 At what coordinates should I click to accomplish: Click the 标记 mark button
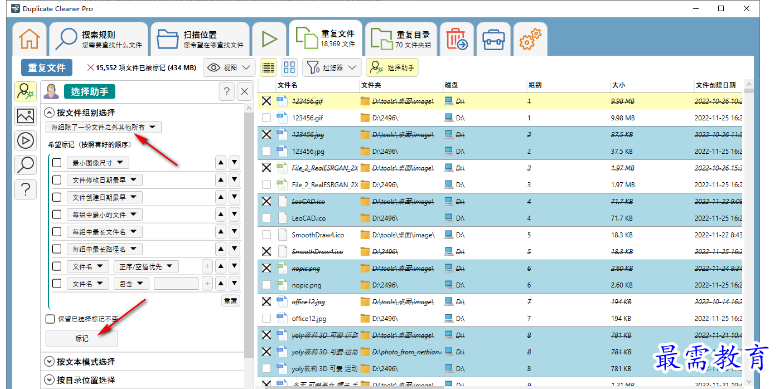82,338
